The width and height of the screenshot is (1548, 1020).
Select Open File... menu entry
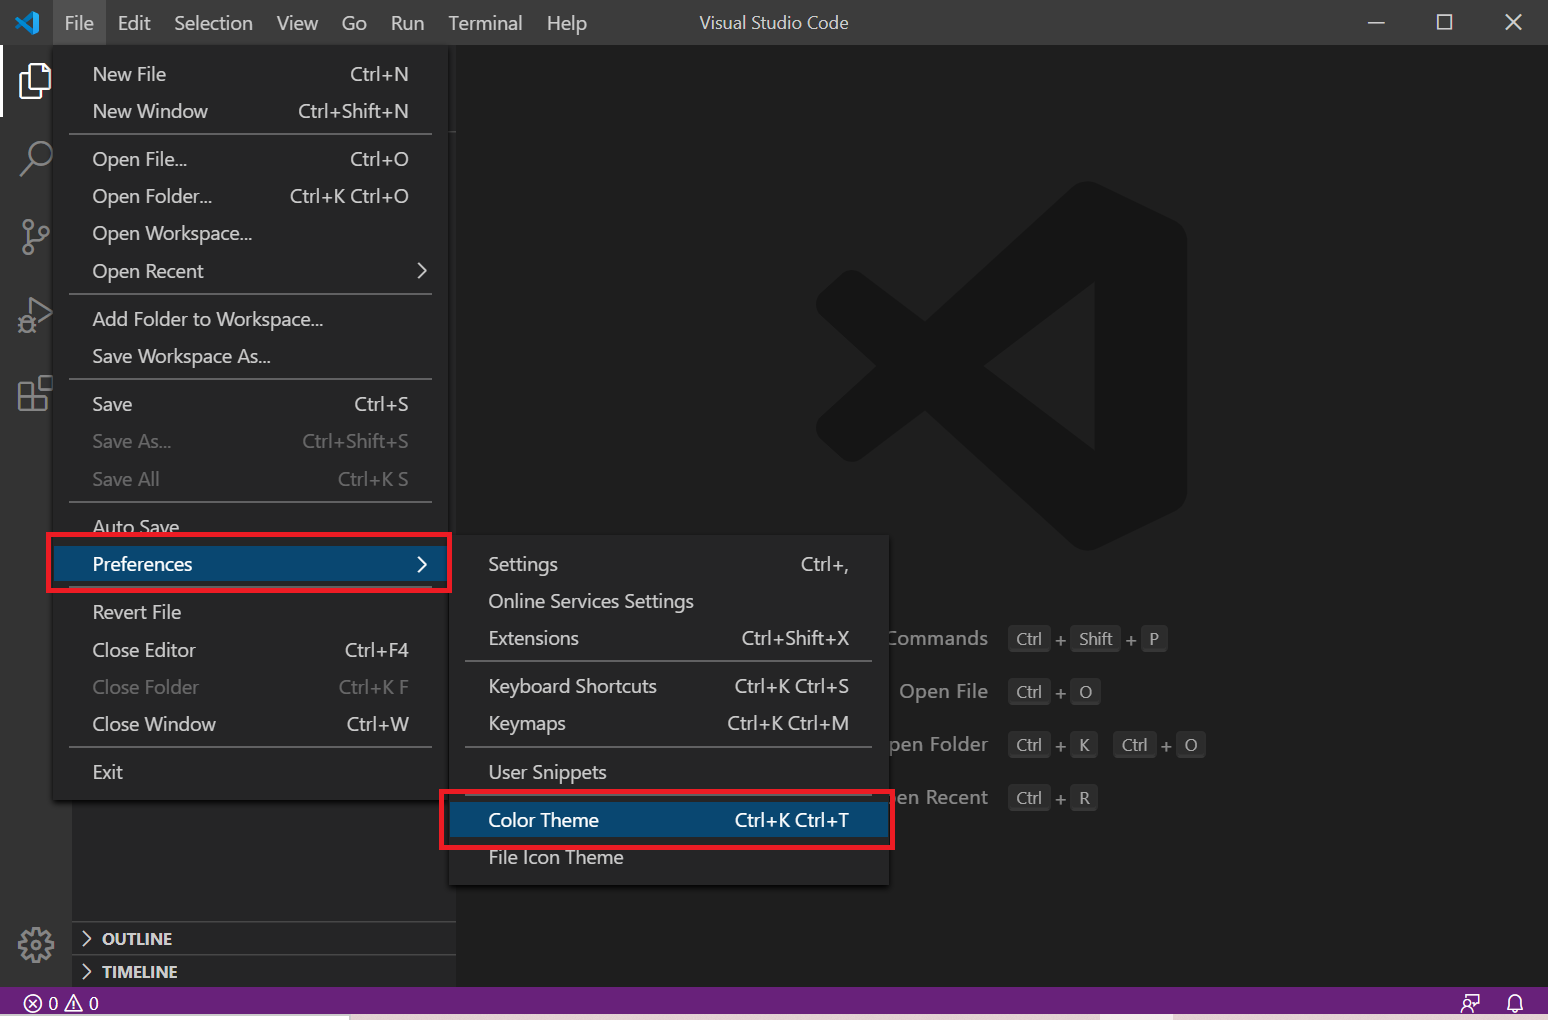(x=250, y=159)
